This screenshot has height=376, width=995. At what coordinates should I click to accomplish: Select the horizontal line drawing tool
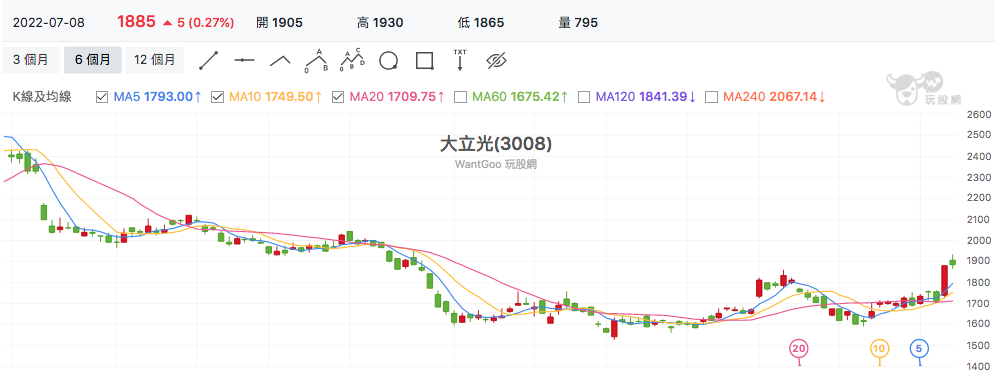[244, 60]
